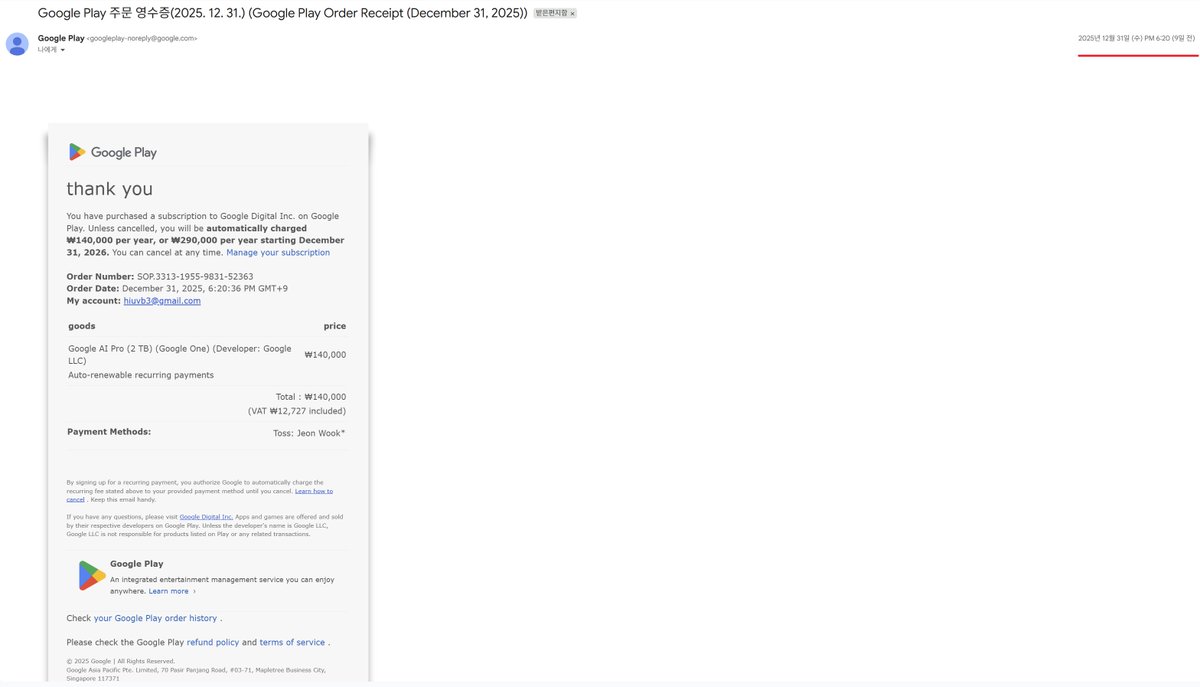The width and height of the screenshot is (1200, 687).
Task: Expand recipient details dropdown arrow
Action: point(63,50)
